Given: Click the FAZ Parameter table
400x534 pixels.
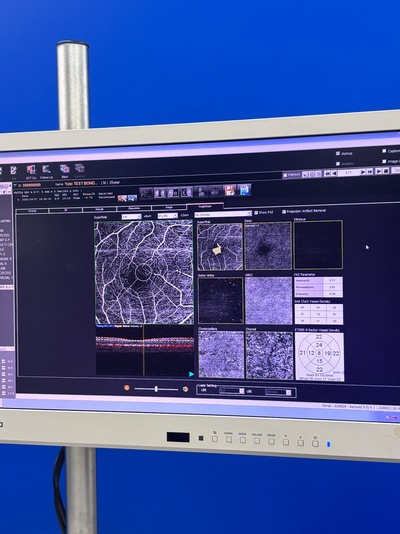Looking at the screenshot, I should (x=318, y=287).
